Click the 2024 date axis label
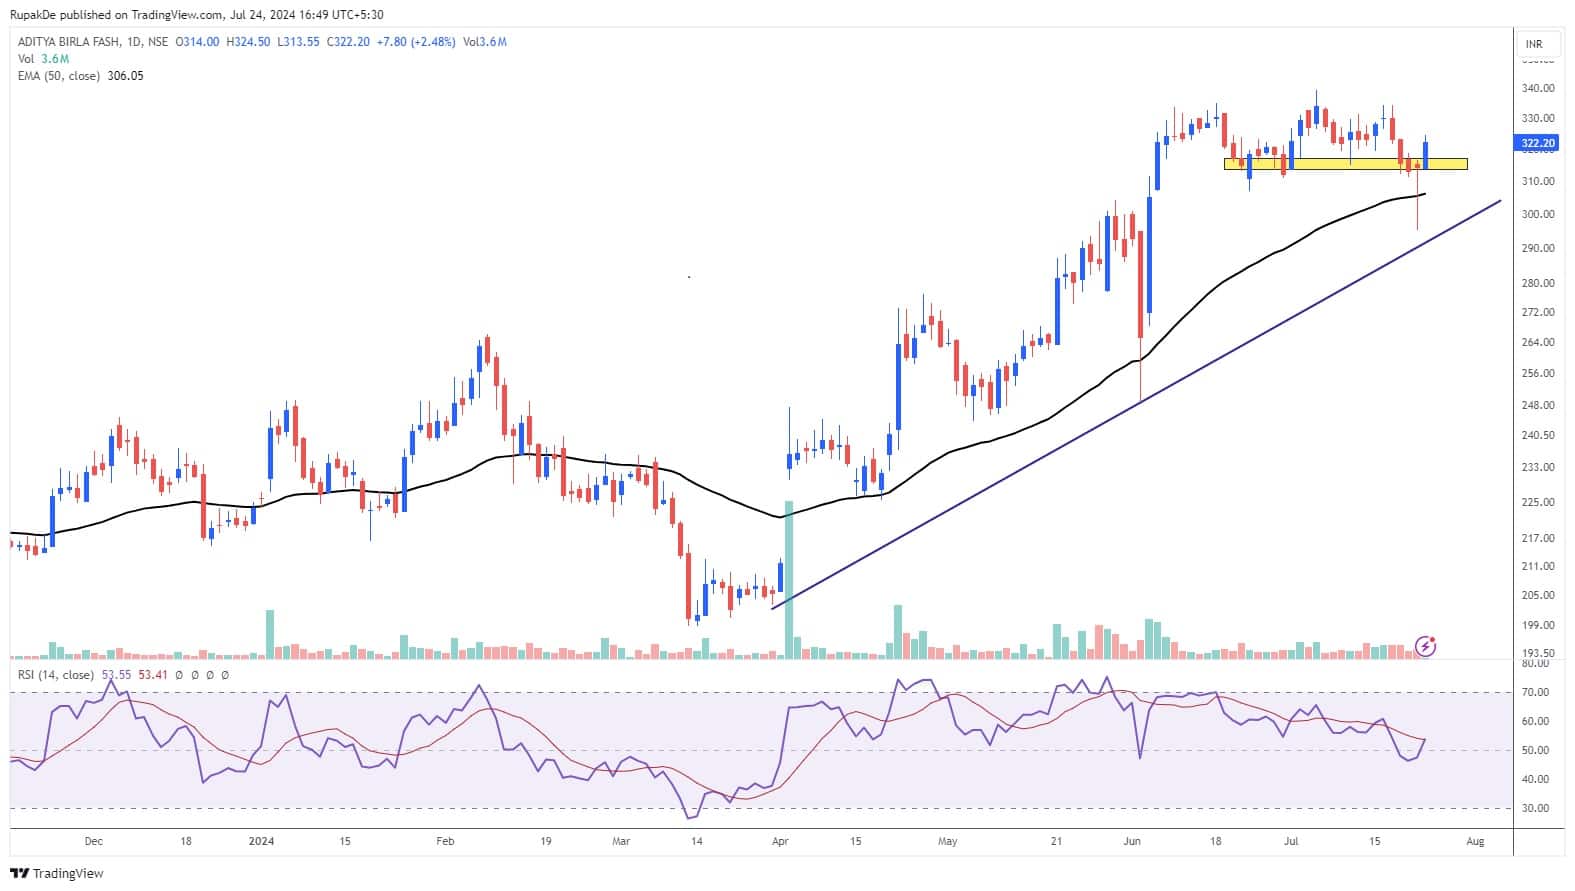Image resolution: width=1575 pixels, height=891 pixels. [262, 841]
